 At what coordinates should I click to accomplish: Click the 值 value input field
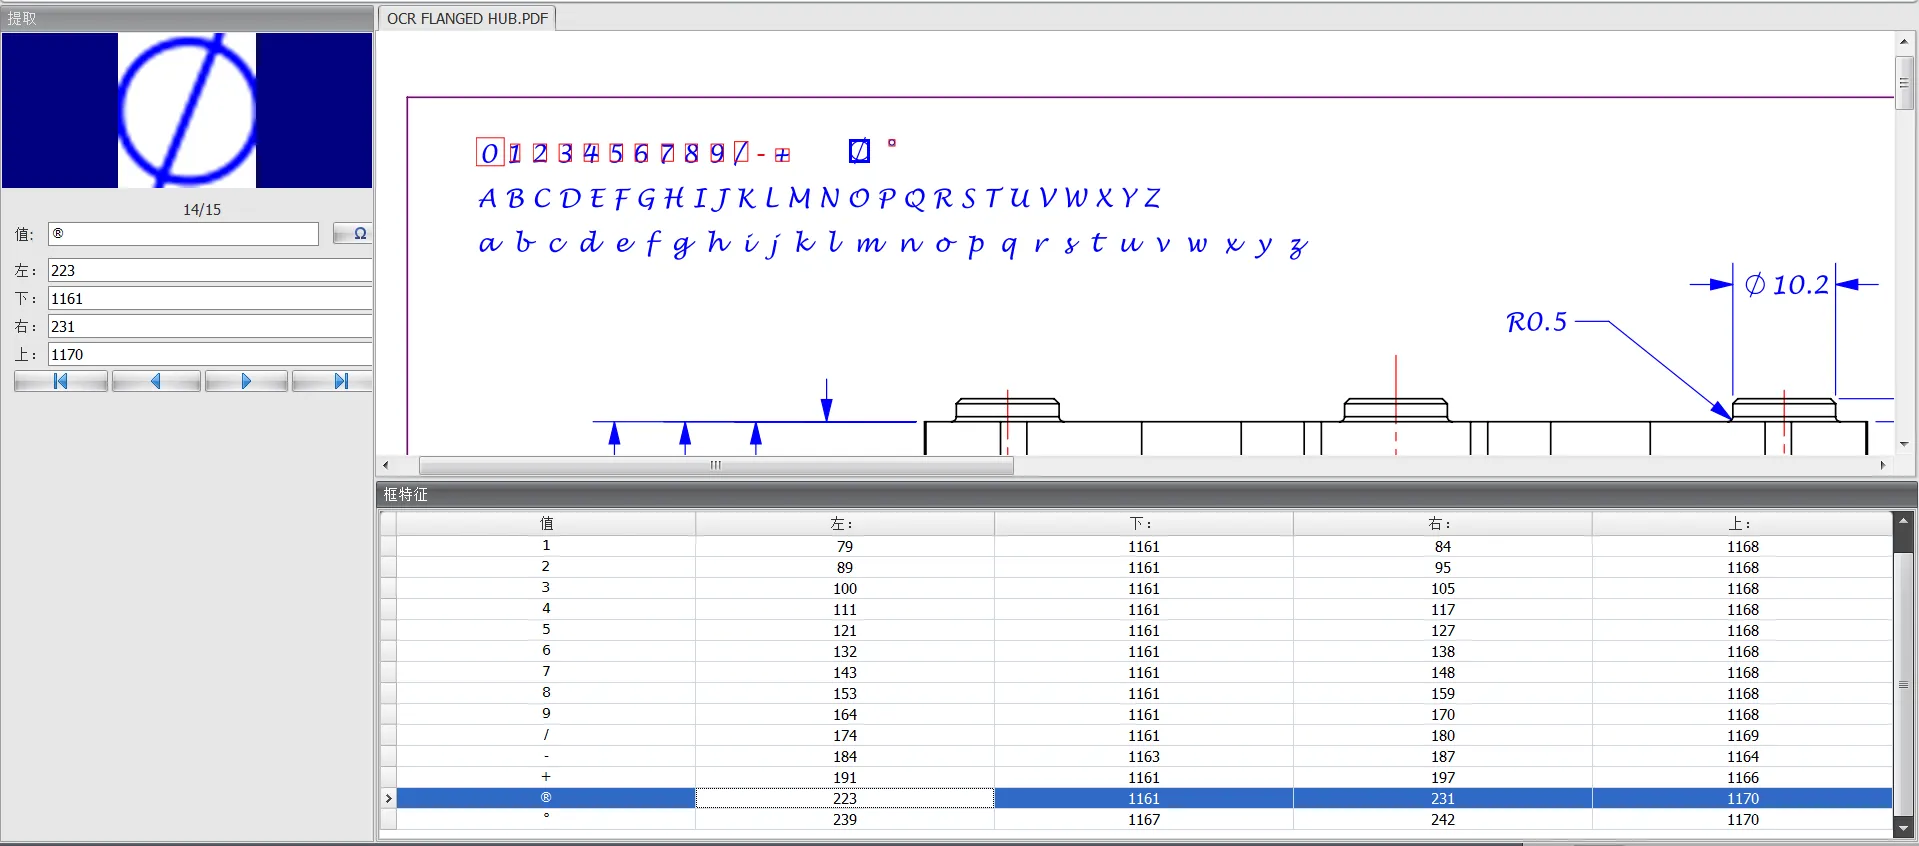[183, 234]
